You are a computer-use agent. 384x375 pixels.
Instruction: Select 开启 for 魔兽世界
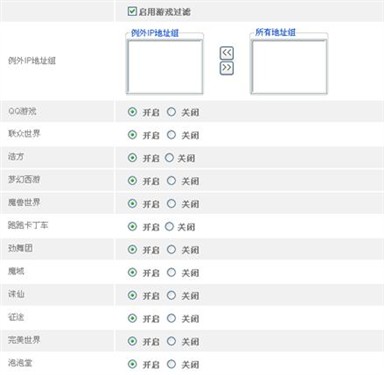[132, 203]
